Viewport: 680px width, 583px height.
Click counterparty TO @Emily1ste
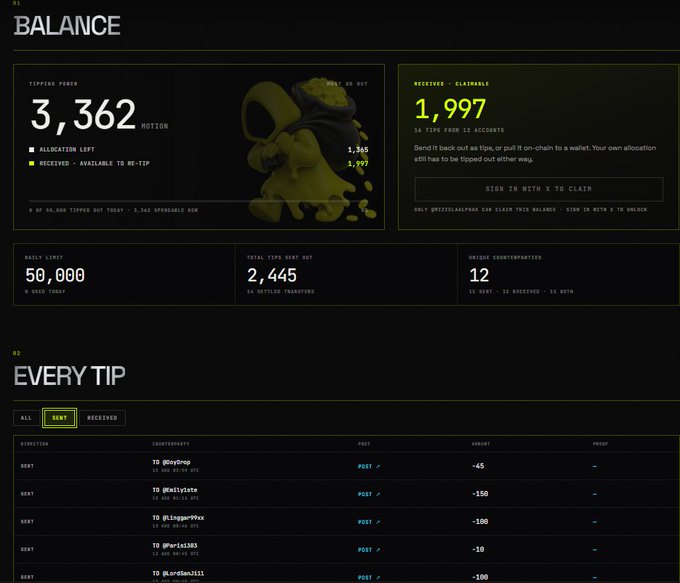pyautogui.click(x=175, y=490)
